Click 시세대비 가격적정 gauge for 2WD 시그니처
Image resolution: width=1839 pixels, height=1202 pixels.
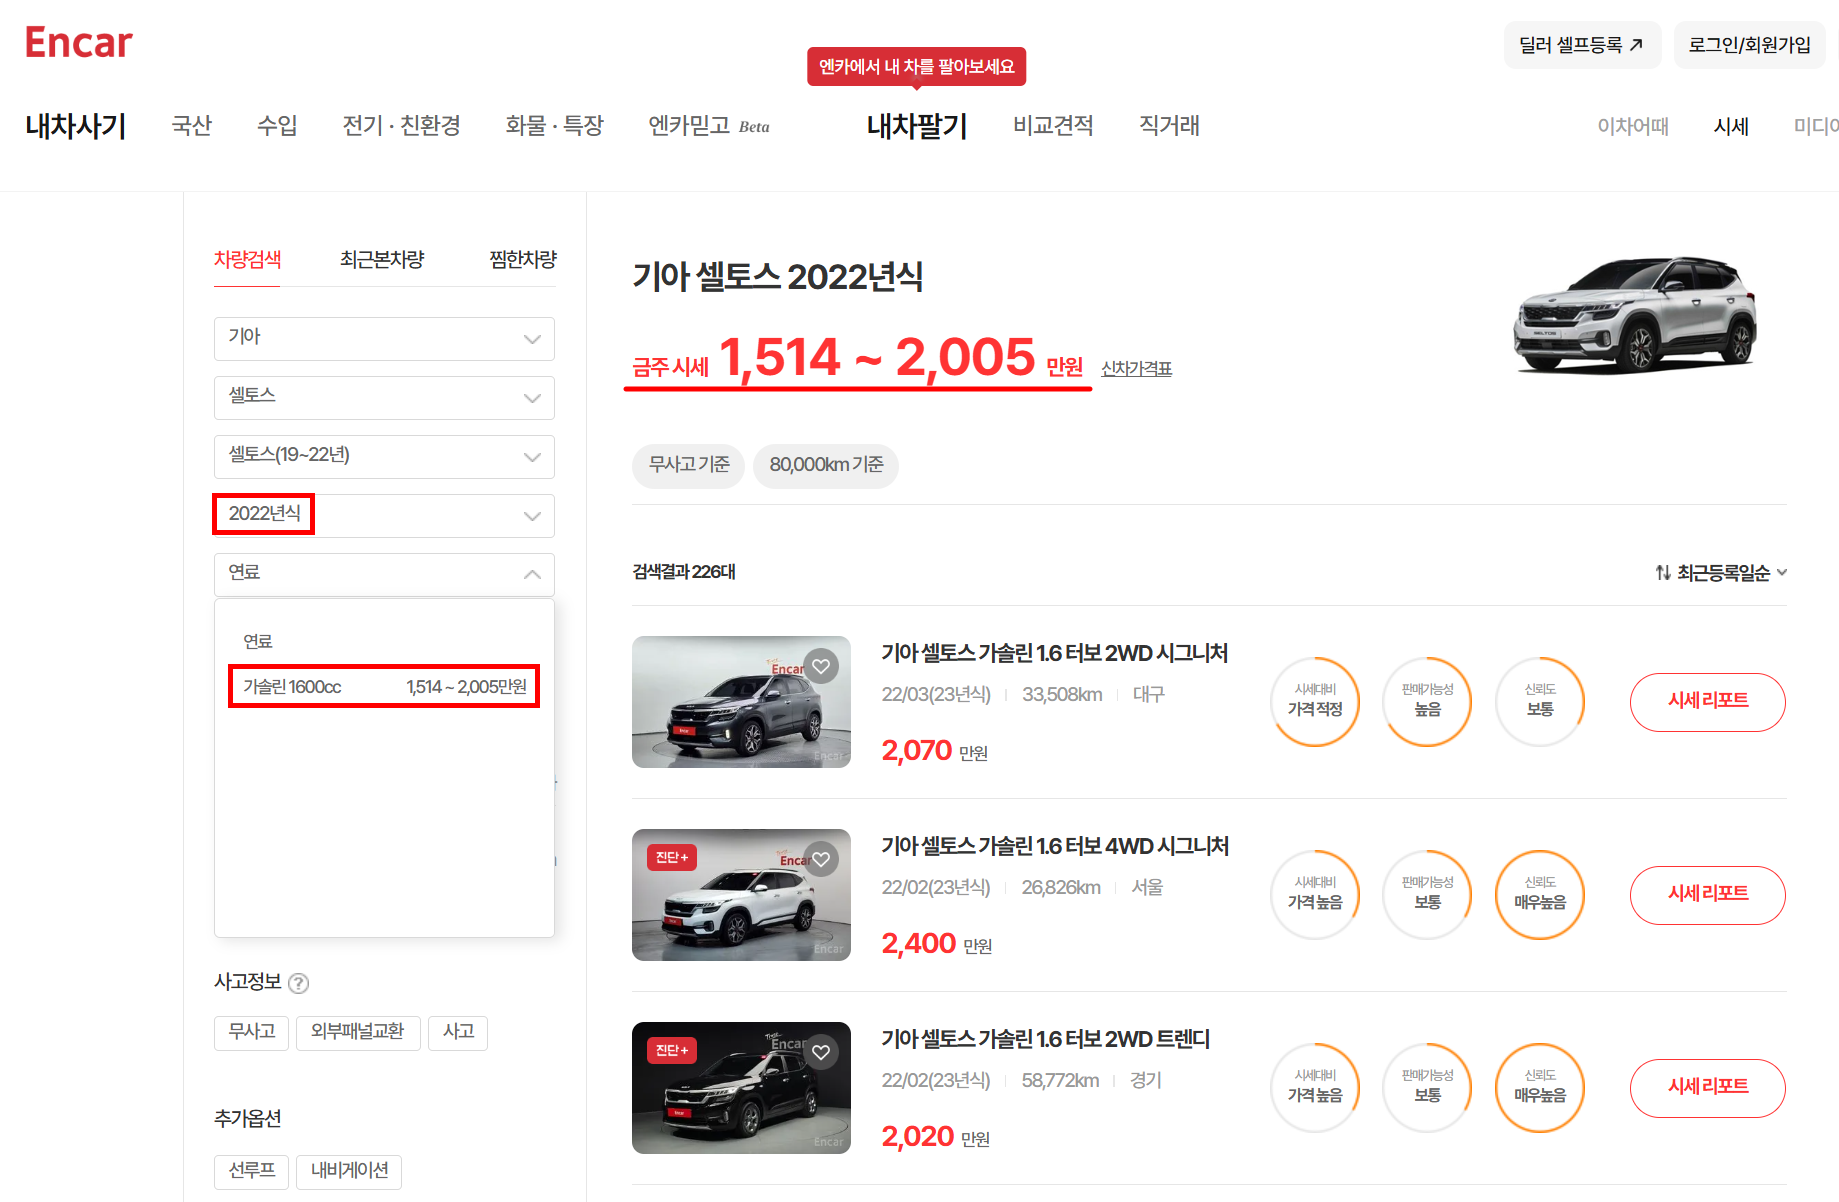click(x=1315, y=702)
